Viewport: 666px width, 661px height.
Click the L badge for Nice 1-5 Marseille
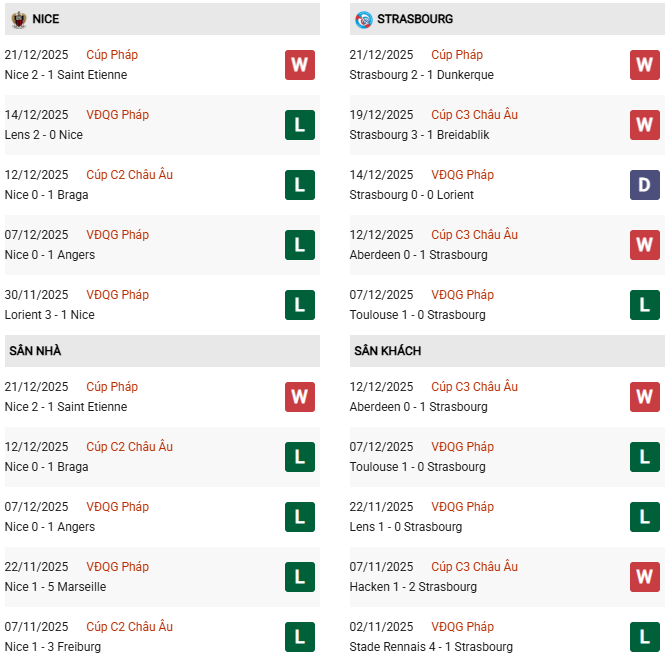pyautogui.click(x=299, y=577)
